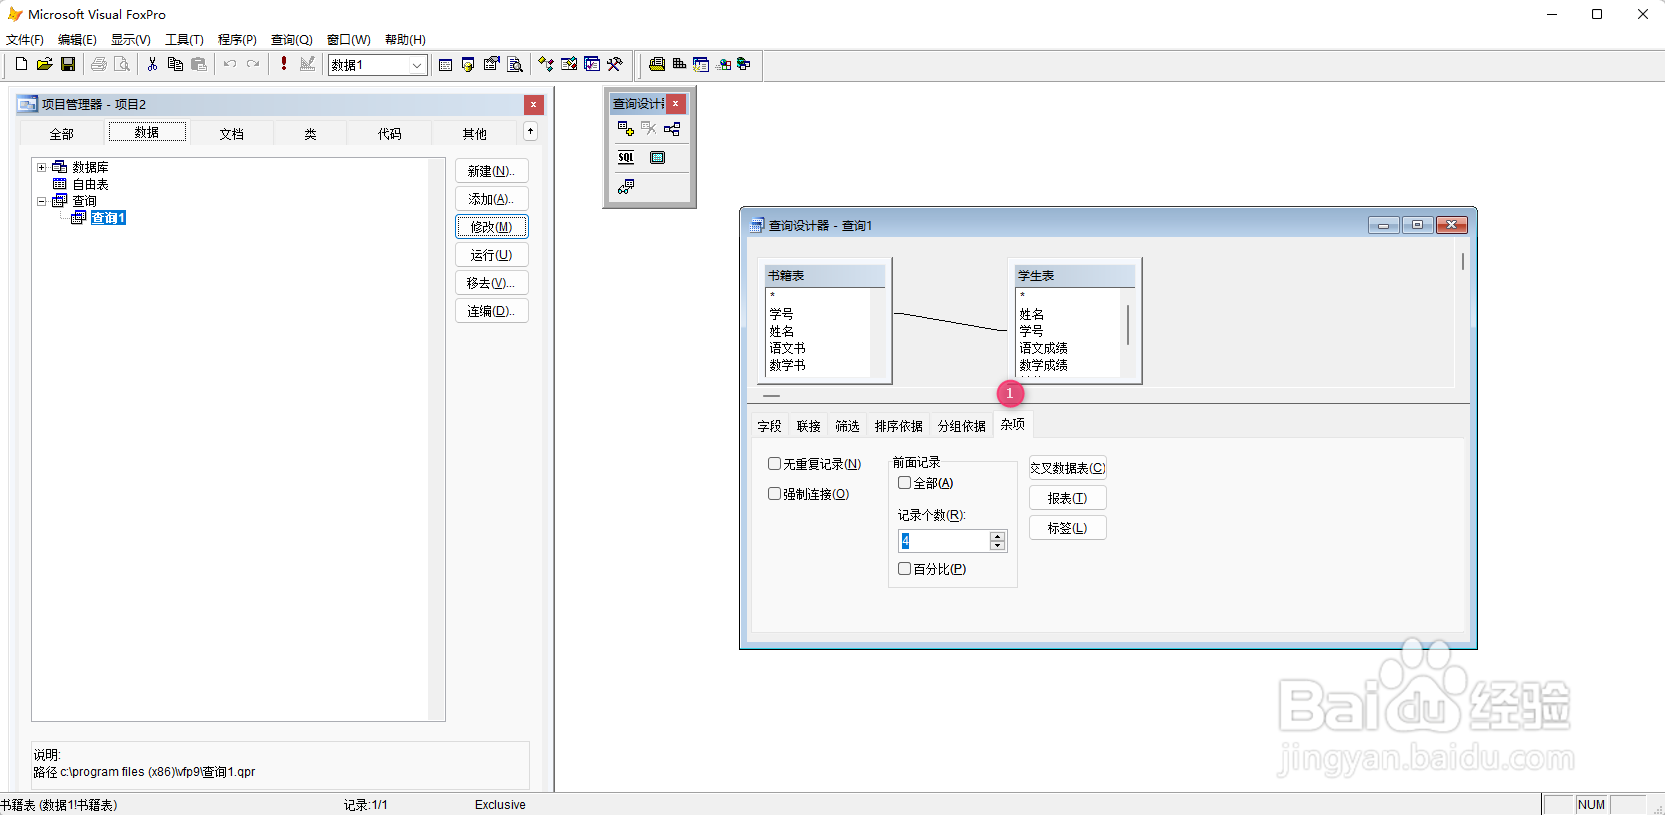This screenshot has width=1665, height=815.
Task: Click Add Table icon in query designer toolbar
Action: (626, 129)
